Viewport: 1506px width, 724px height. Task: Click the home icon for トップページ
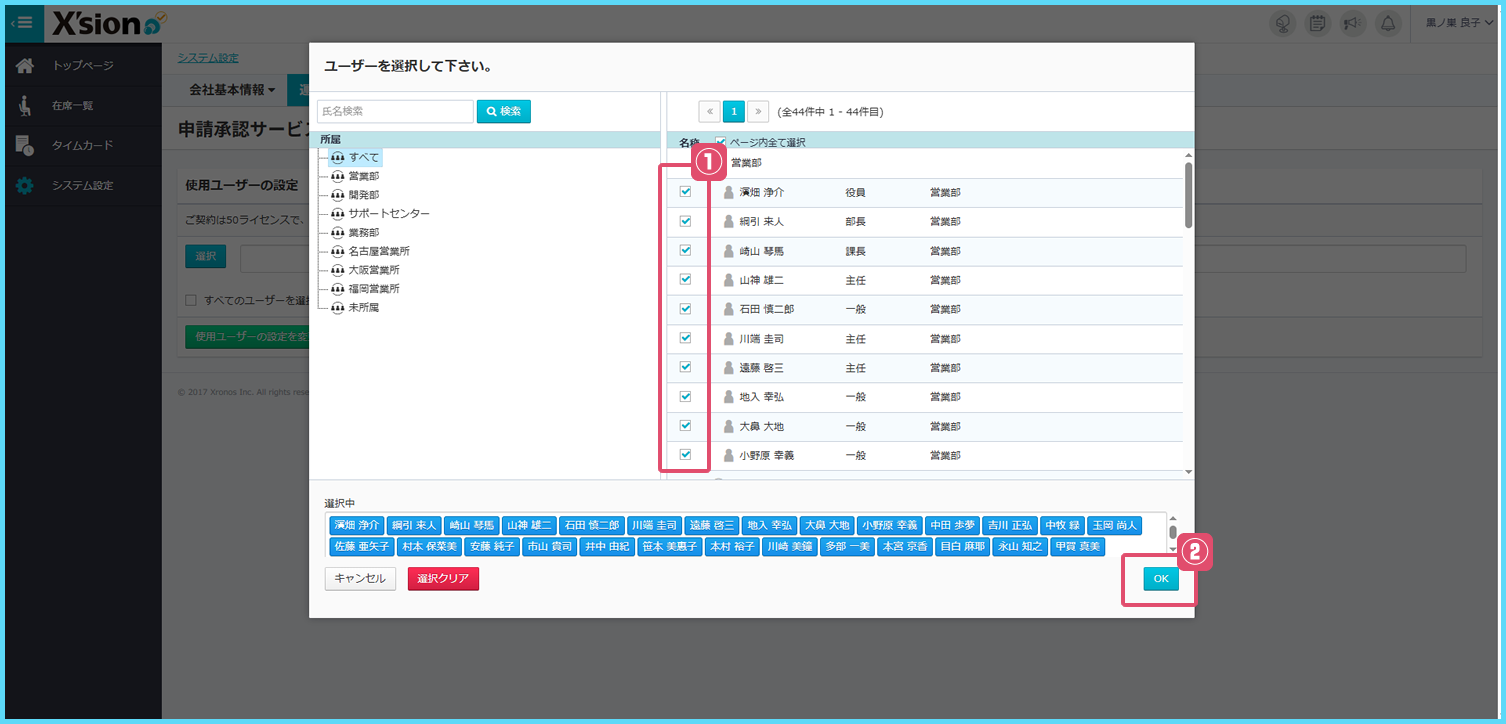pyautogui.click(x=25, y=66)
